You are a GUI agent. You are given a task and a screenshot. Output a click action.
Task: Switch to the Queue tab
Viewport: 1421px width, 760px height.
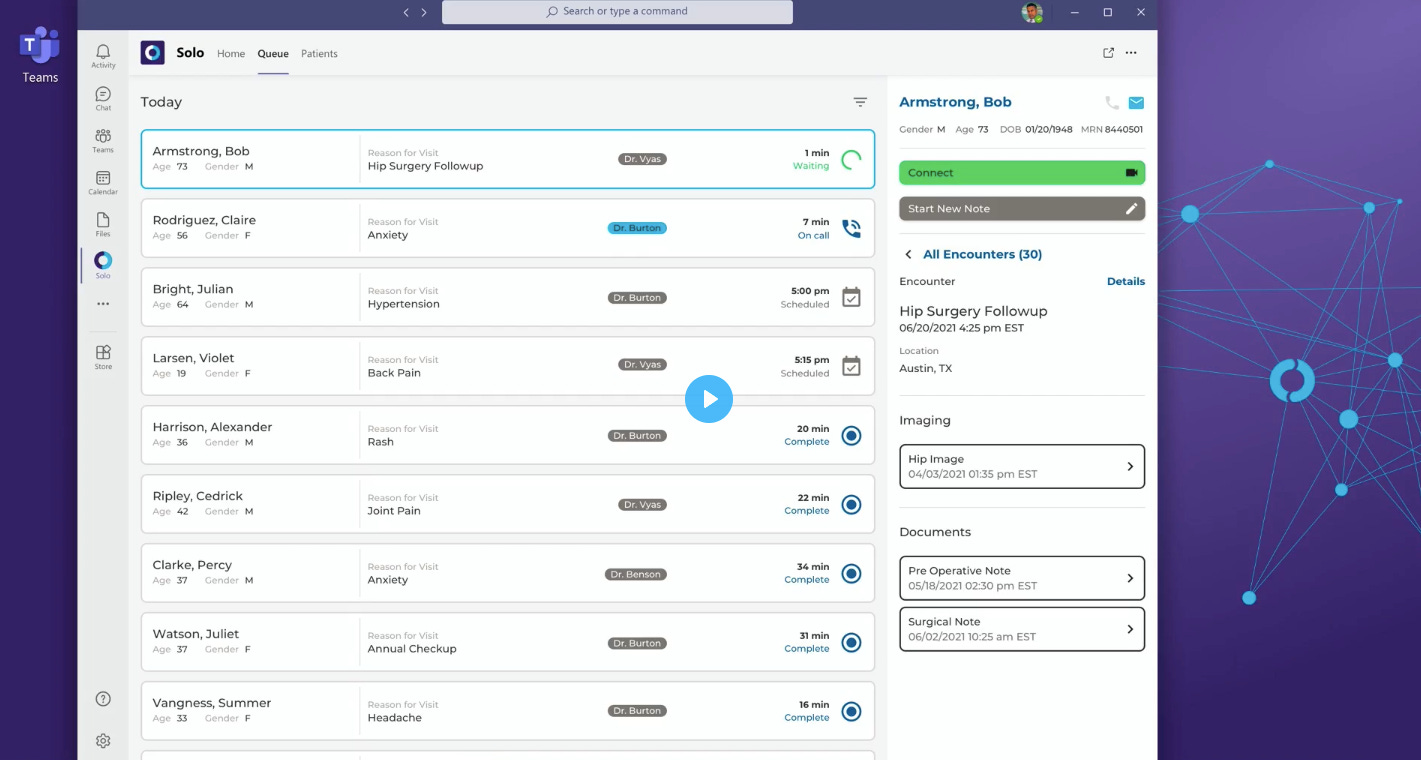pos(273,54)
